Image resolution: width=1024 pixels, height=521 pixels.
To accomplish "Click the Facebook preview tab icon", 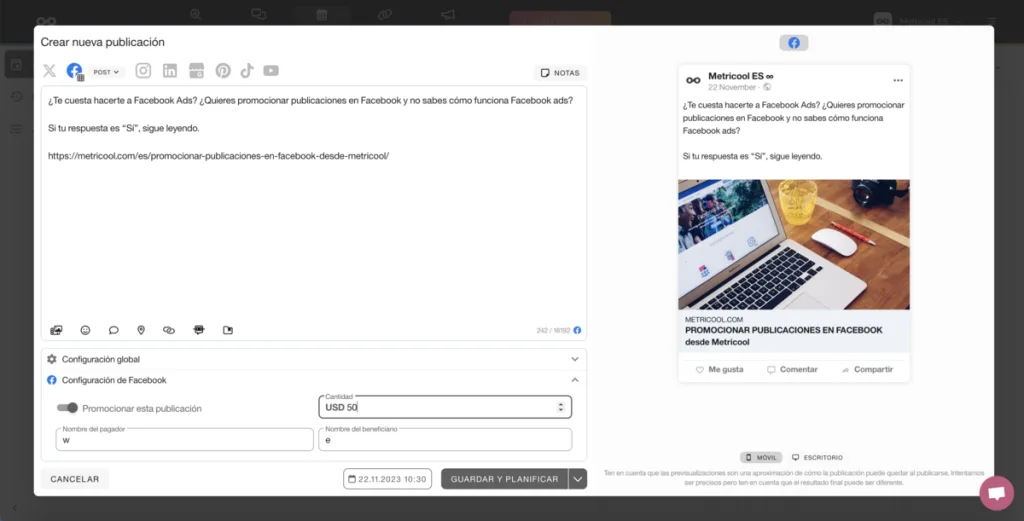I will pyautogui.click(x=793, y=43).
